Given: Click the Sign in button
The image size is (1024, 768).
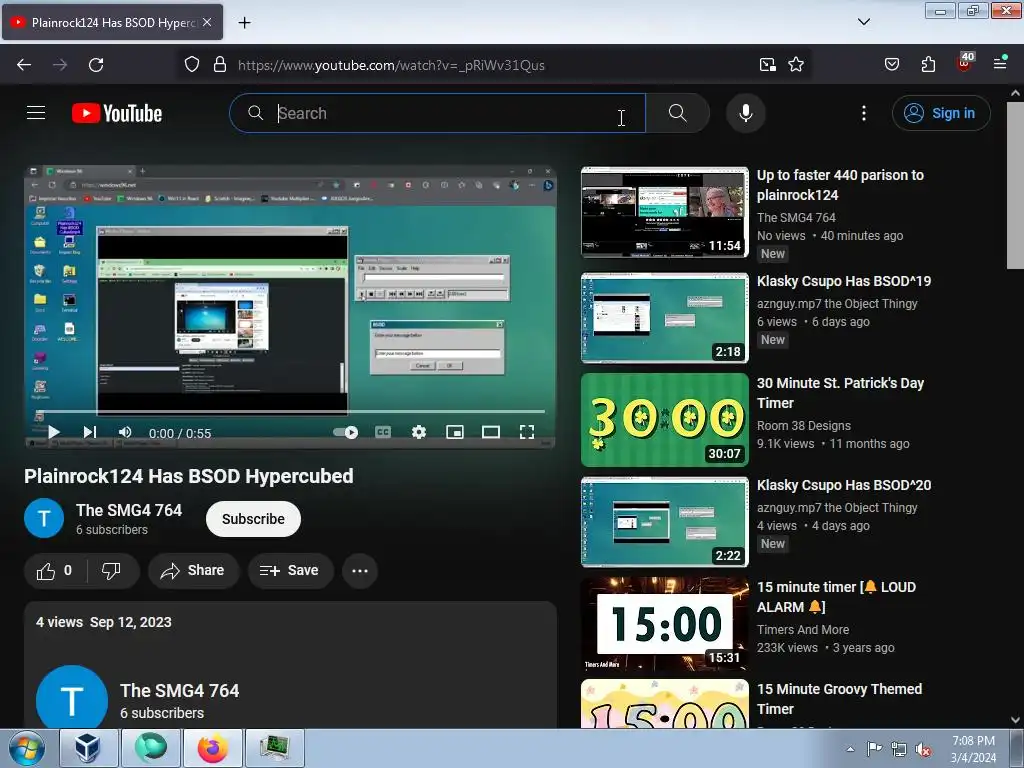Looking at the screenshot, I should (x=940, y=113).
